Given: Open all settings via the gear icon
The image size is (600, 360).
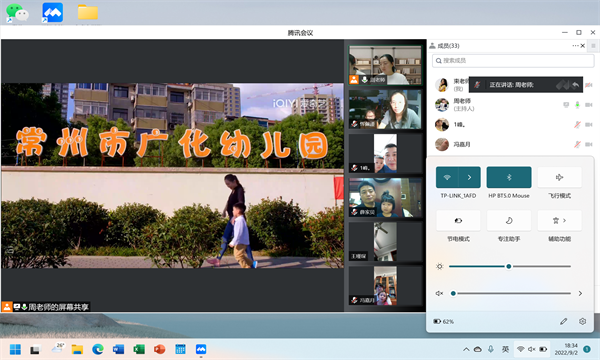Looking at the screenshot, I should point(582,321).
